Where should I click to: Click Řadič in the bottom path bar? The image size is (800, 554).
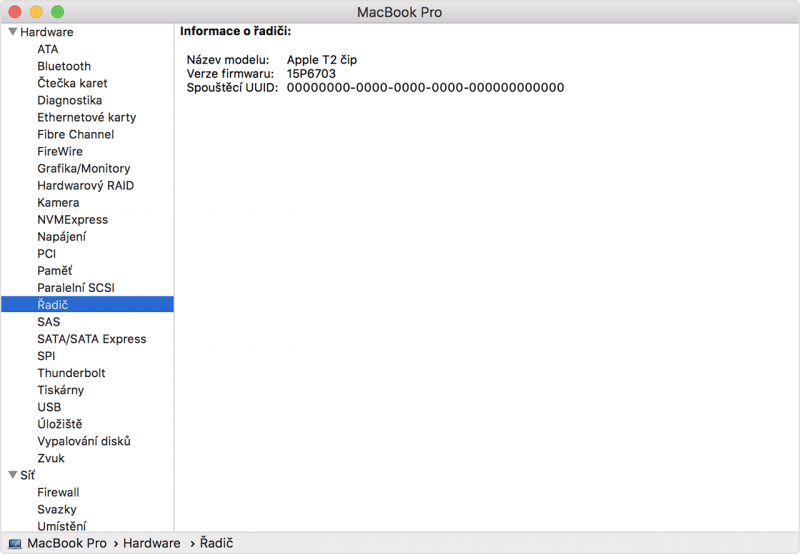(215, 543)
